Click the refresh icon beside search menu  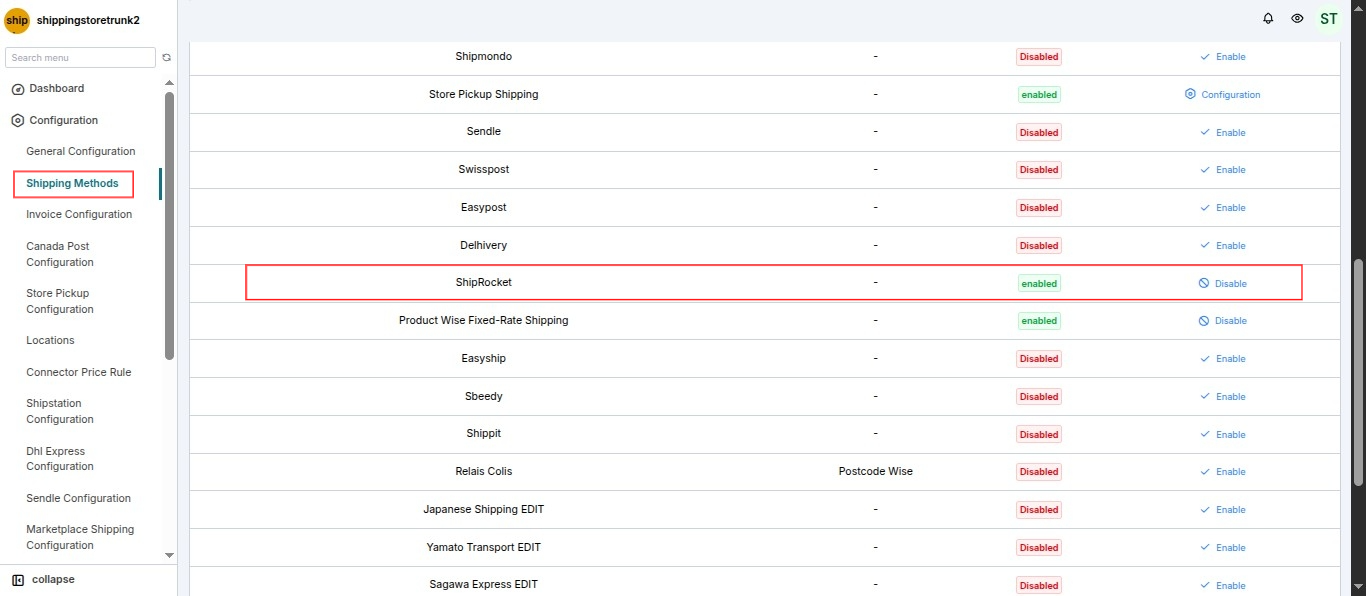[167, 58]
